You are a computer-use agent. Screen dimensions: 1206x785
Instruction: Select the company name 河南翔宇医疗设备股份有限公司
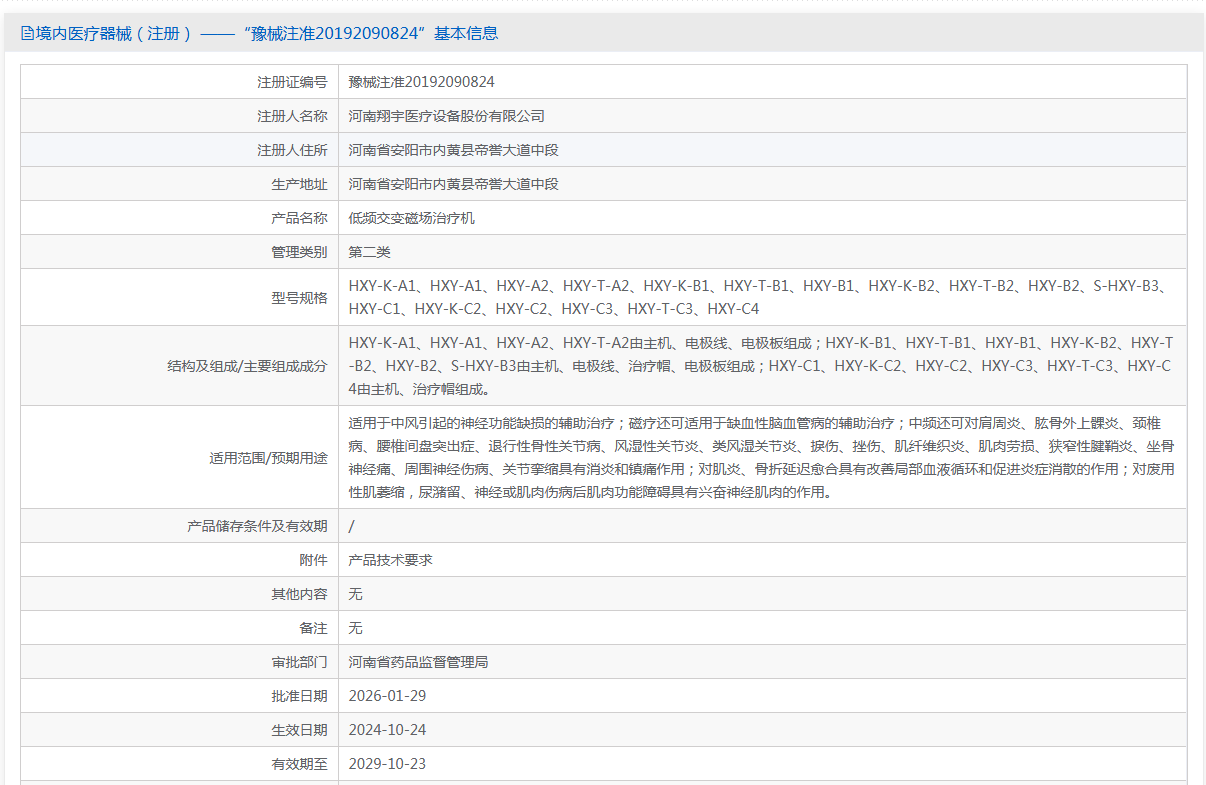tap(446, 116)
